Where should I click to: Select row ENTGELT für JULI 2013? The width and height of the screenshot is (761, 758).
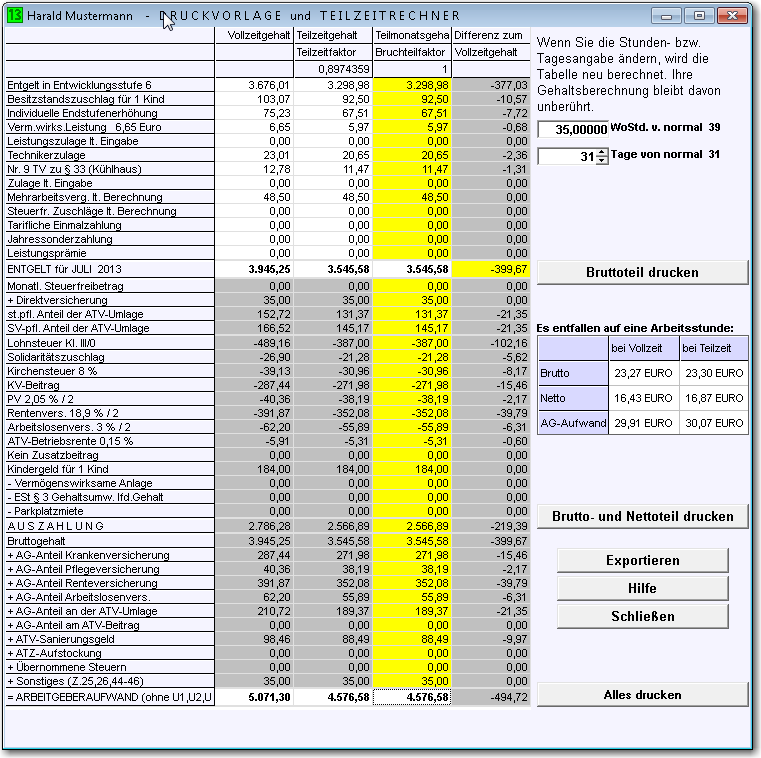tap(110, 269)
